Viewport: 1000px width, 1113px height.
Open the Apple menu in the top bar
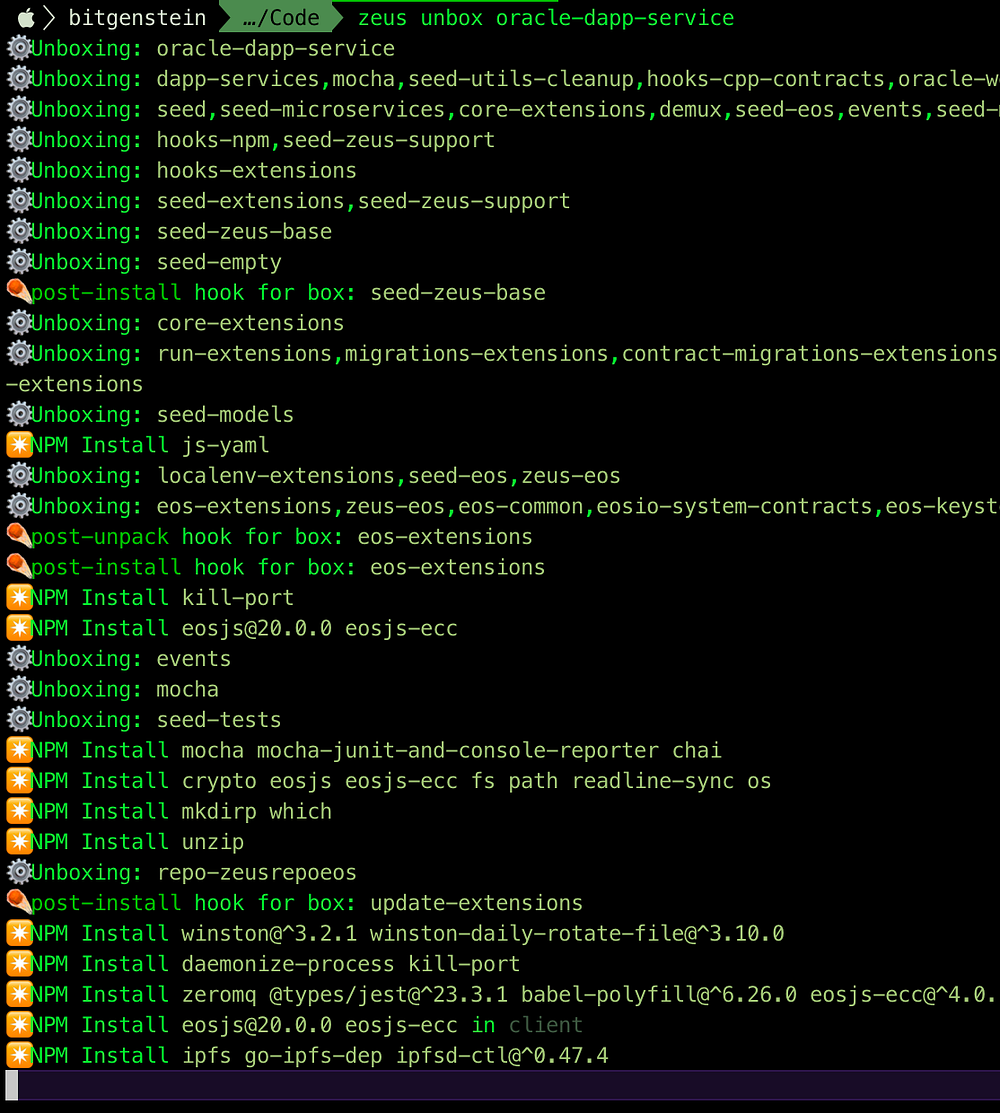(x=28, y=17)
